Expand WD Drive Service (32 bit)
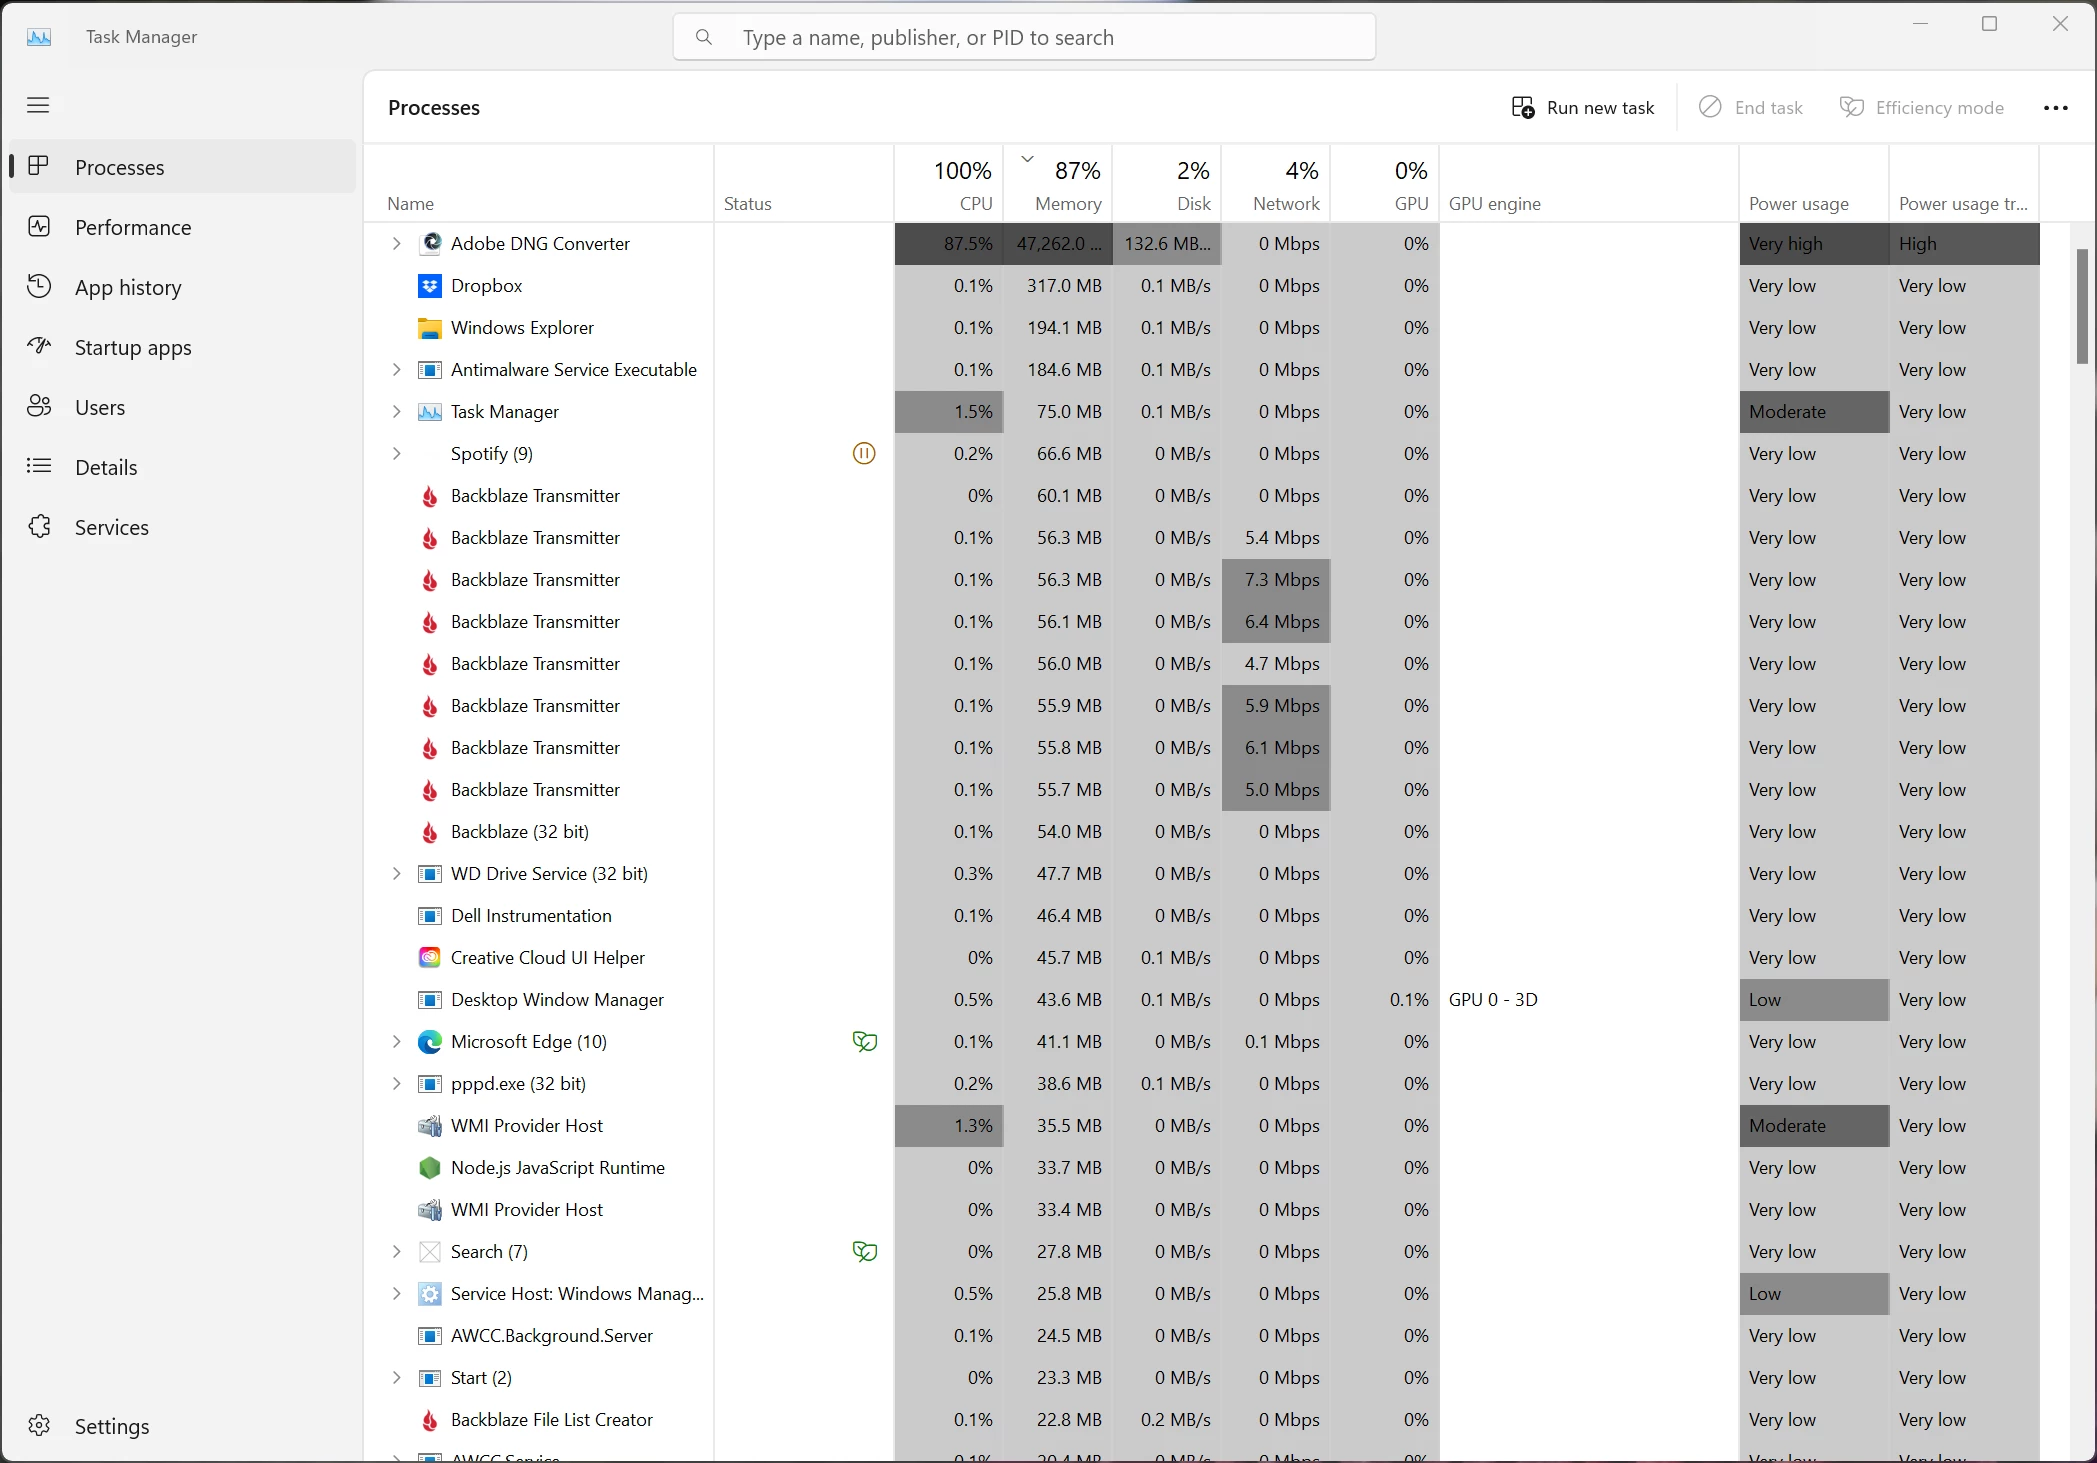This screenshot has height=1463, width=2097. 396,874
